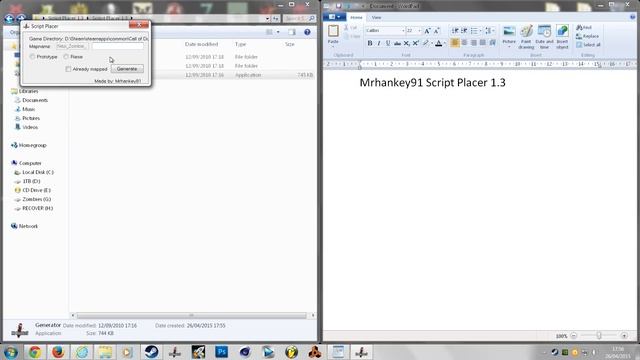Click Replace in WordPad Editing group
The width and height of the screenshot is (640, 360).
tap(587, 36)
